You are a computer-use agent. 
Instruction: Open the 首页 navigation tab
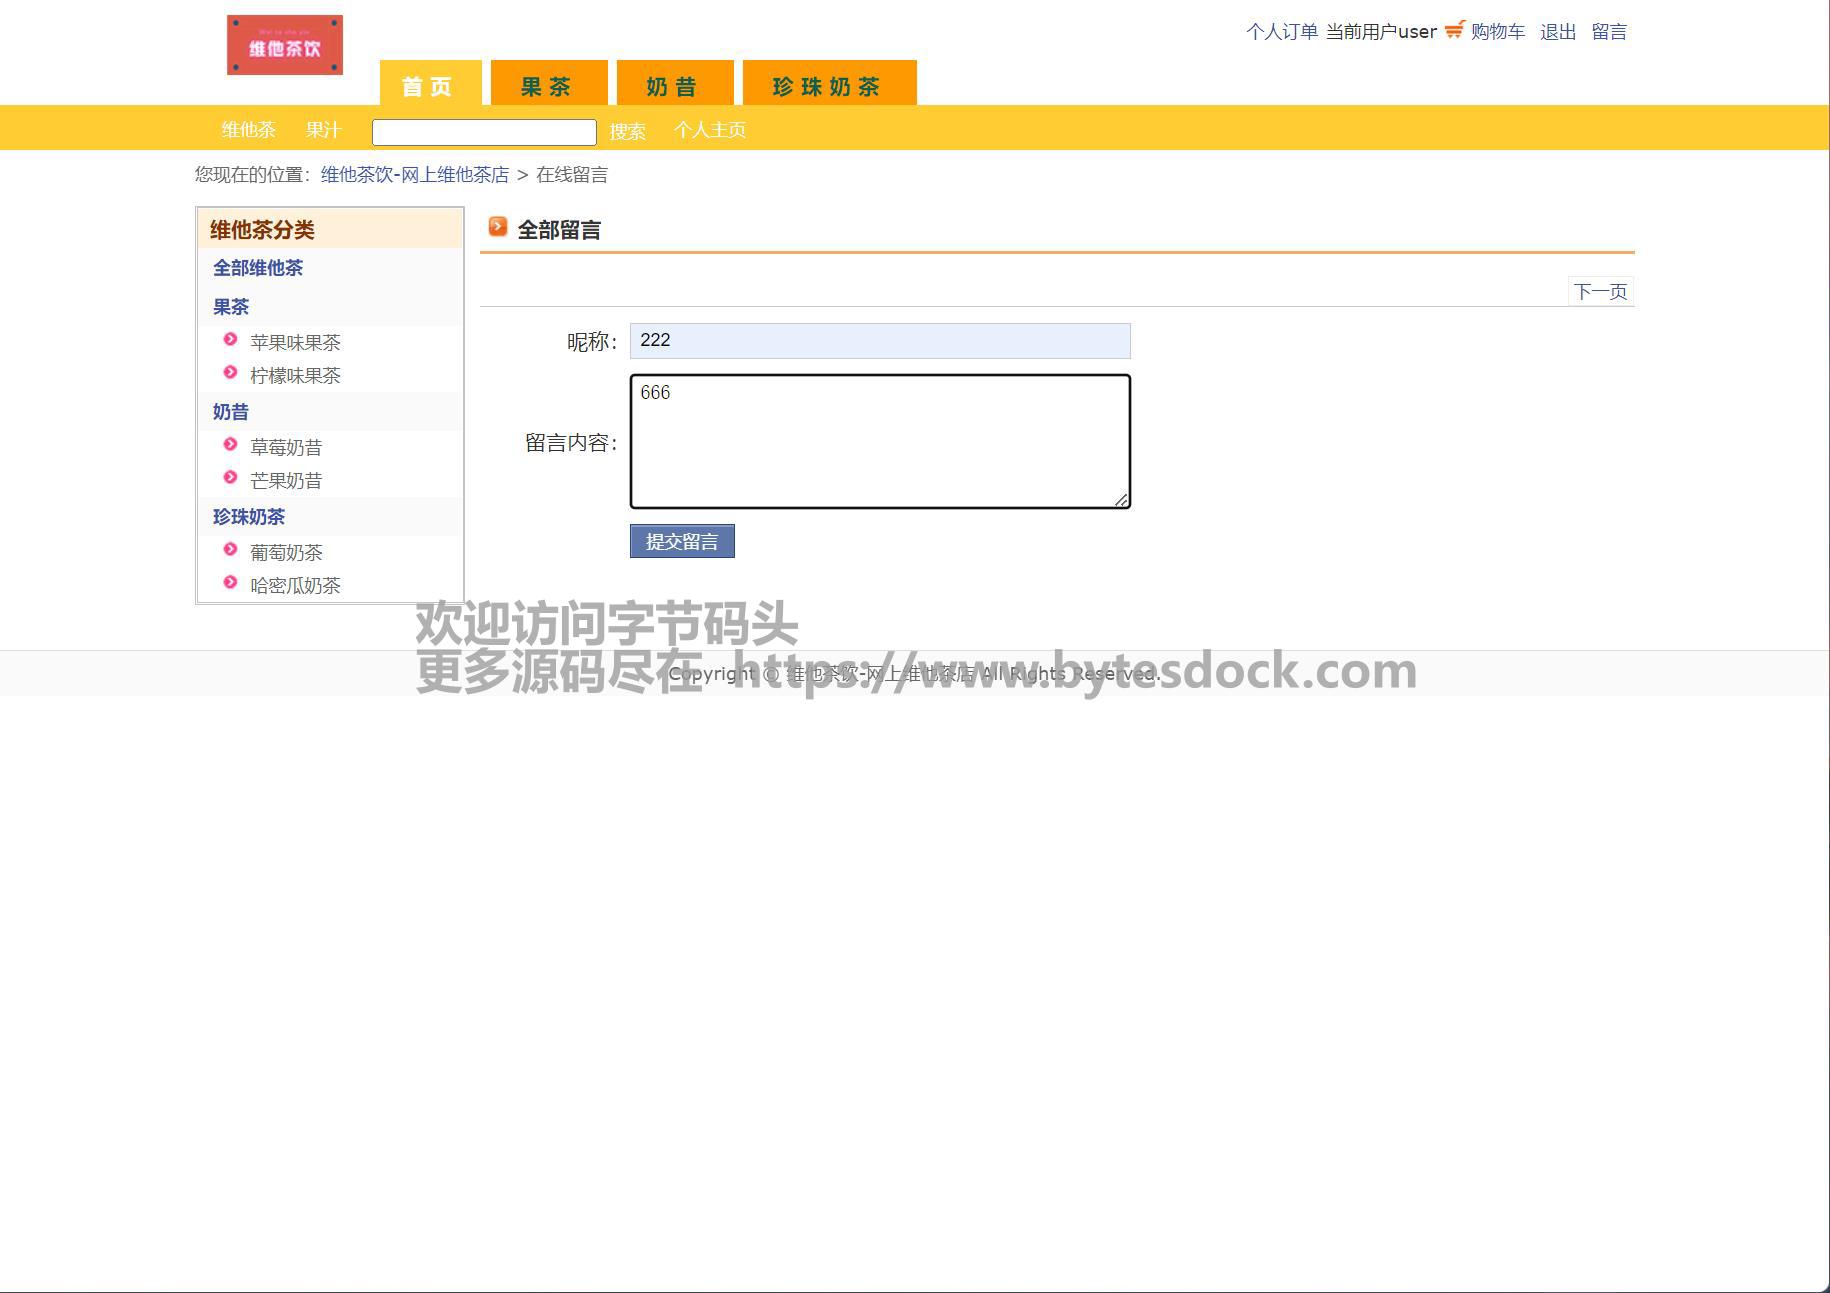point(430,85)
